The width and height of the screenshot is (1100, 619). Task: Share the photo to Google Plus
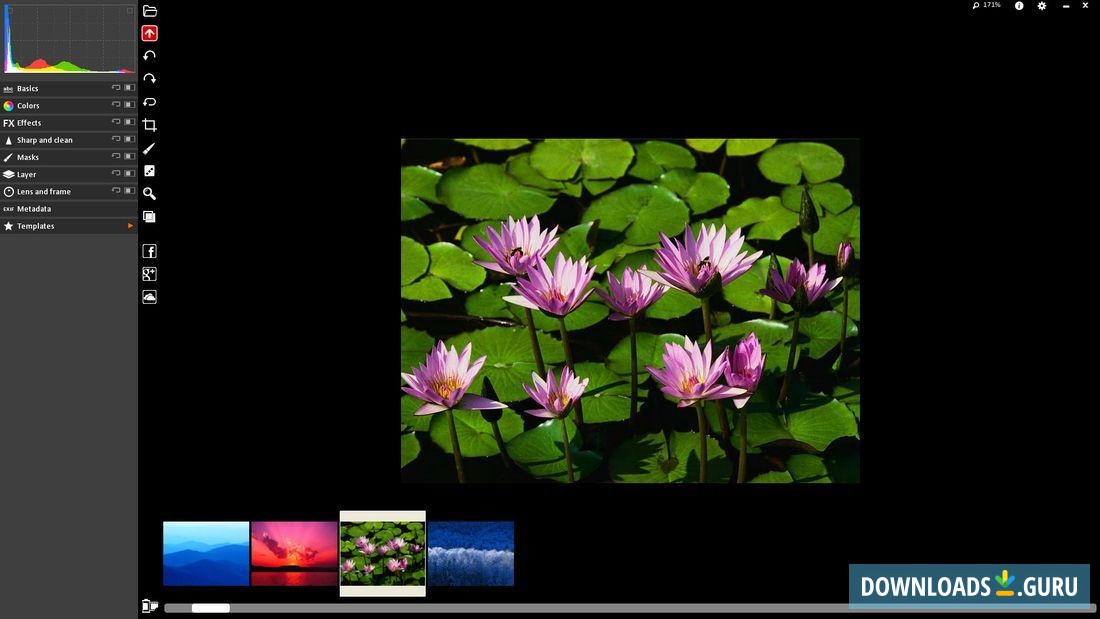149,274
